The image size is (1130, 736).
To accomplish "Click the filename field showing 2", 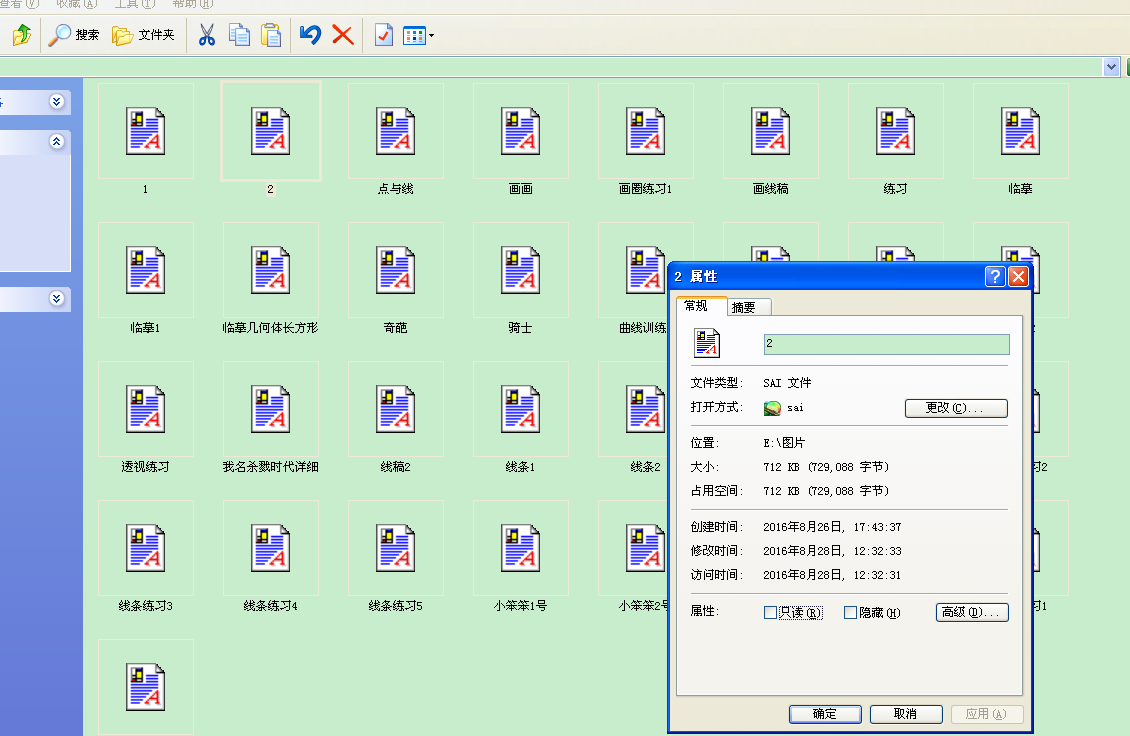I will click(x=885, y=343).
